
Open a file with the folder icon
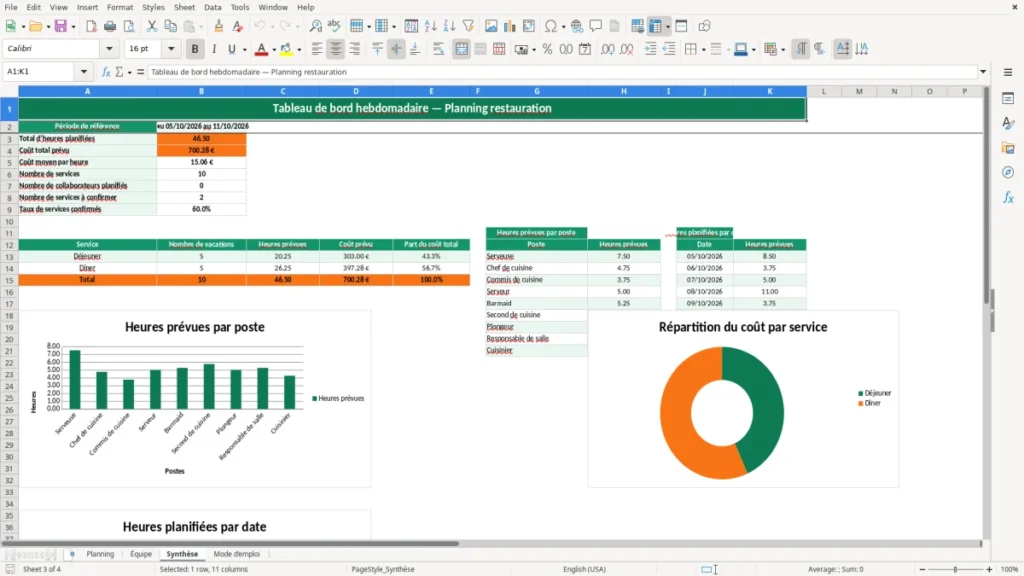[35, 26]
